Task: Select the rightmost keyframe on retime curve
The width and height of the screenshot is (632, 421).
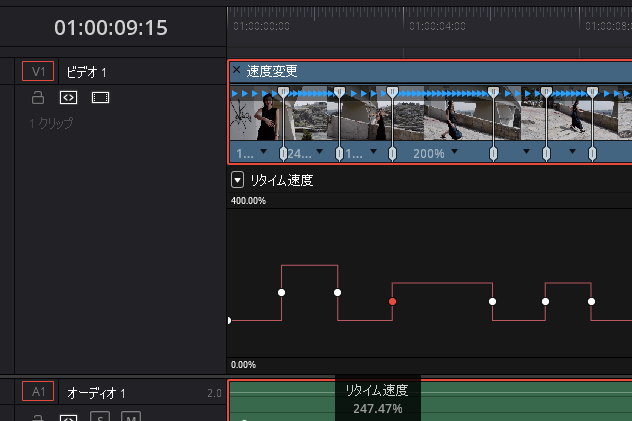Action: click(591, 301)
